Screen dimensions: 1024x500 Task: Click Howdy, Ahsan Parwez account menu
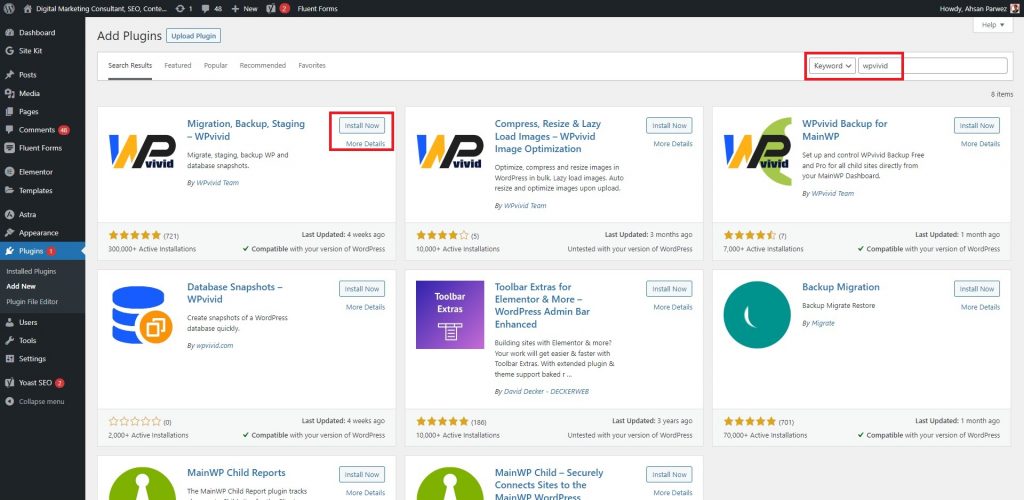click(979, 8)
